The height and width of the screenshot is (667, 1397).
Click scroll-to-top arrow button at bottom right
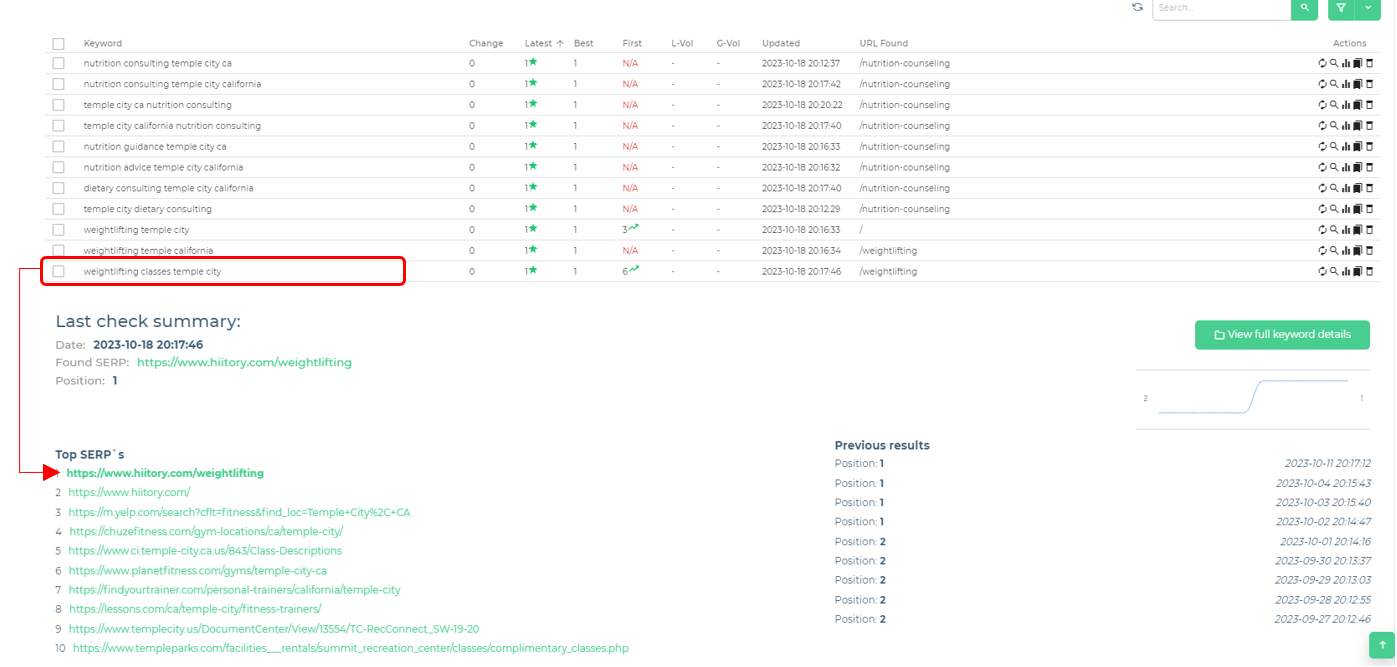[1381, 645]
